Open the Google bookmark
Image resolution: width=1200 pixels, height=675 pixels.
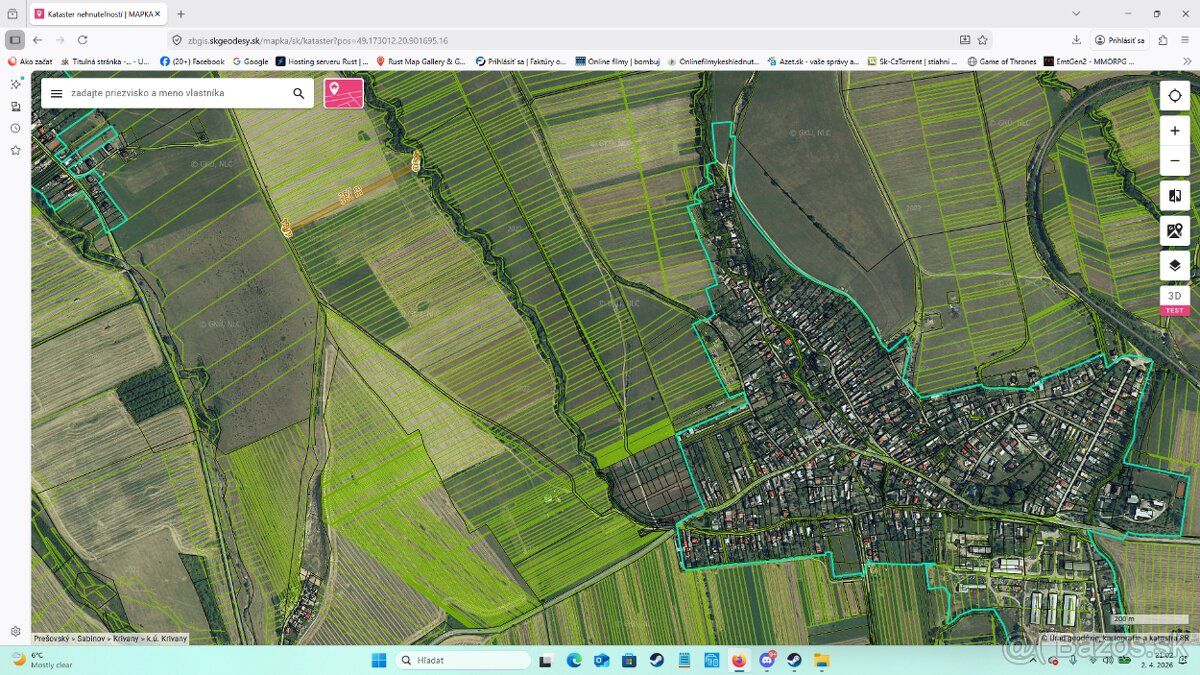tap(250, 61)
